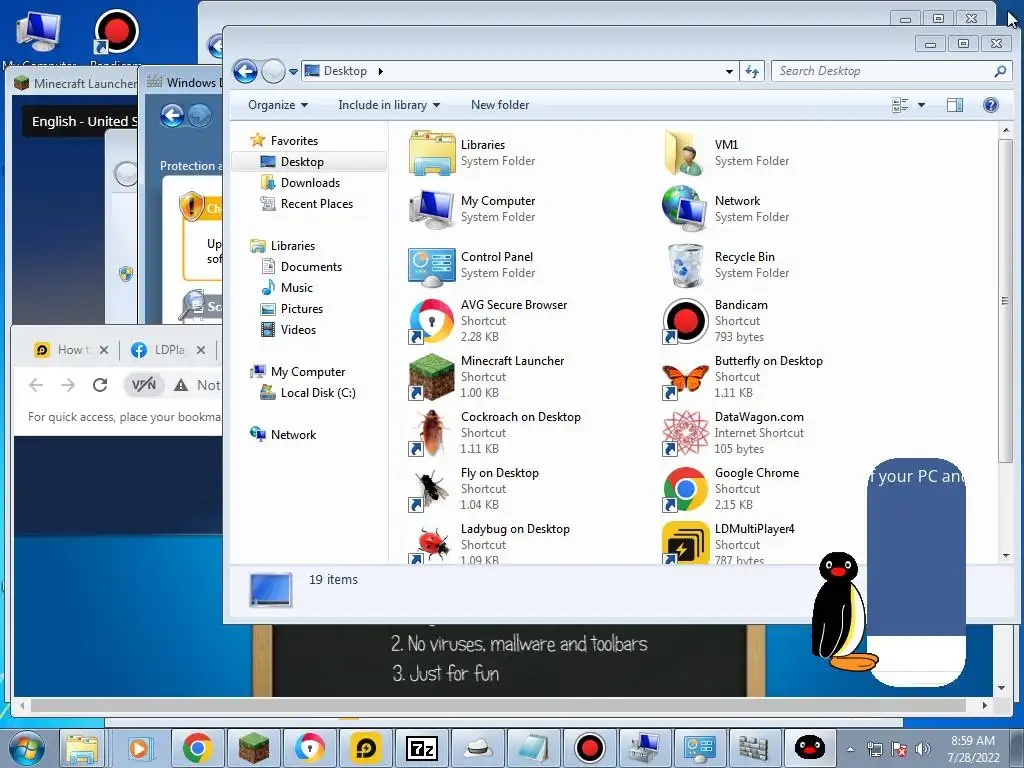Click the file list vertical scrollbar
The width and height of the screenshot is (1024, 768).
[x=1005, y=300]
